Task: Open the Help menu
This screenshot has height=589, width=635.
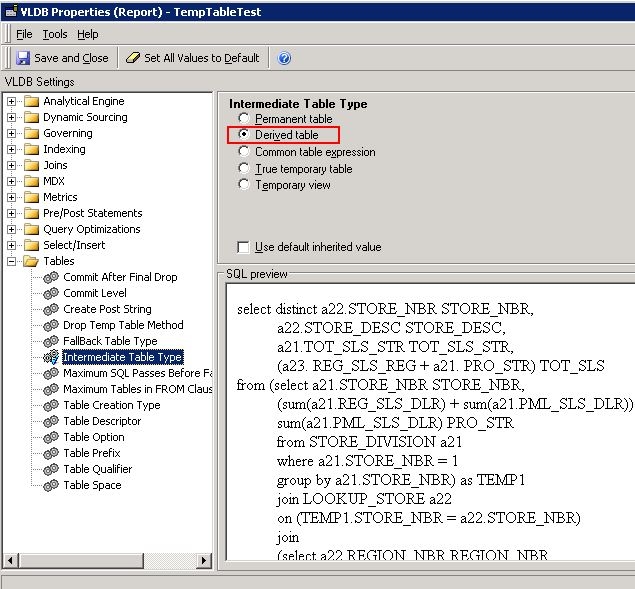Action: click(x=88, y=34)
